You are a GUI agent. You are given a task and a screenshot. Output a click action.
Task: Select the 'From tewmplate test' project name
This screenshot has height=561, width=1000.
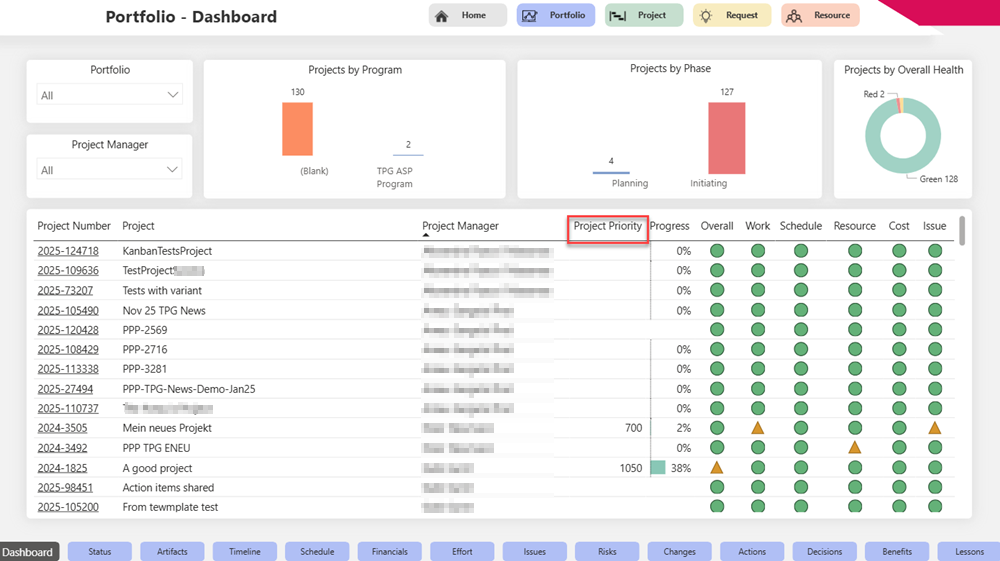click(x=170, y=507)
